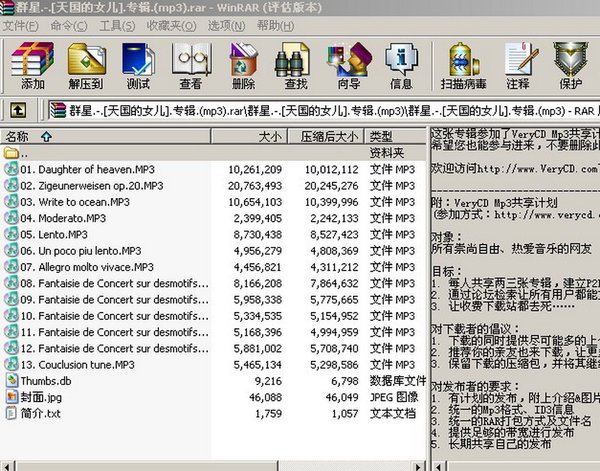Click the archive path address field
The width and height of the screenshot is (600, 471).
tap(323, 111)
